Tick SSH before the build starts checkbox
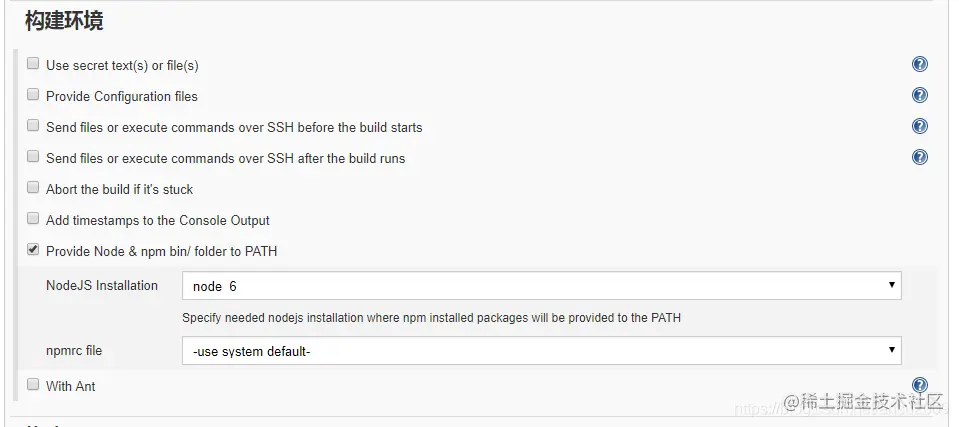This screenshot has width=959, height=427. (33, 126)
